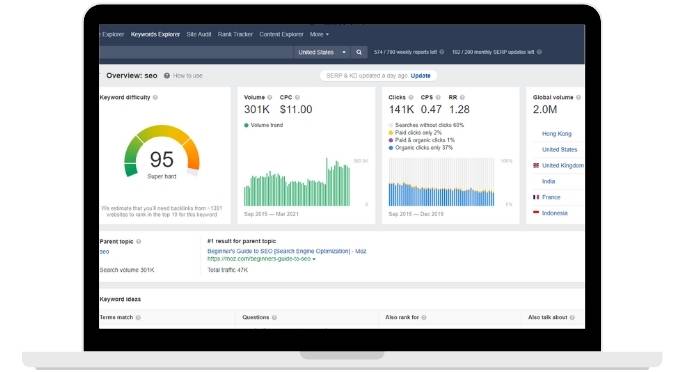The width and height of the screenshot is (684, 372).
Task: Click info icon beside CPC
Action: pos(297,98)
